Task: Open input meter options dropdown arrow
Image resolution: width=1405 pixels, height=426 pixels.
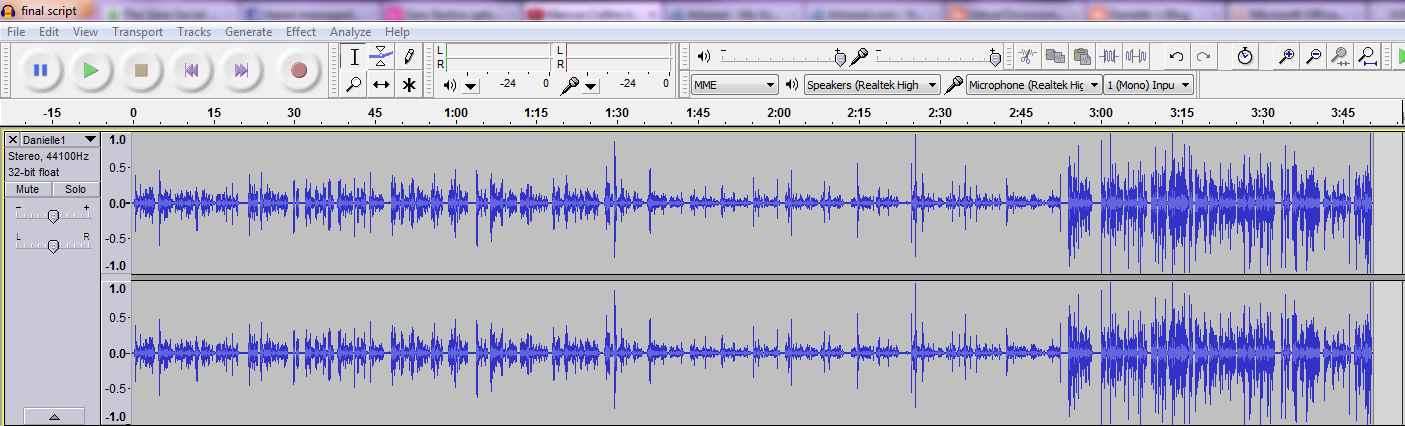Action: 591,86
